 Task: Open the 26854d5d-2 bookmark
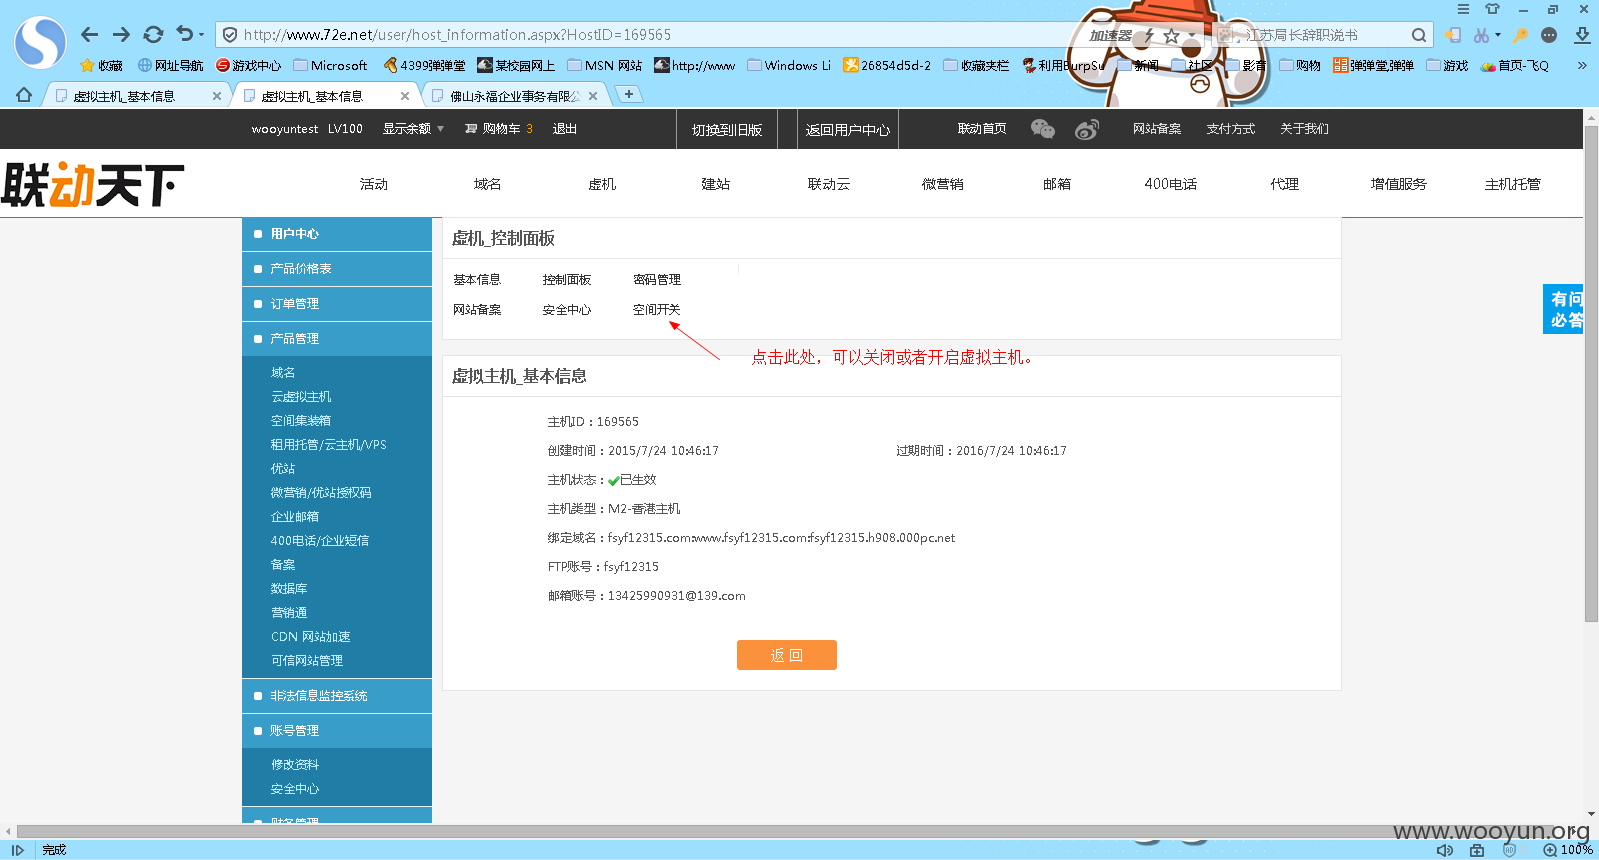[887, 65]
